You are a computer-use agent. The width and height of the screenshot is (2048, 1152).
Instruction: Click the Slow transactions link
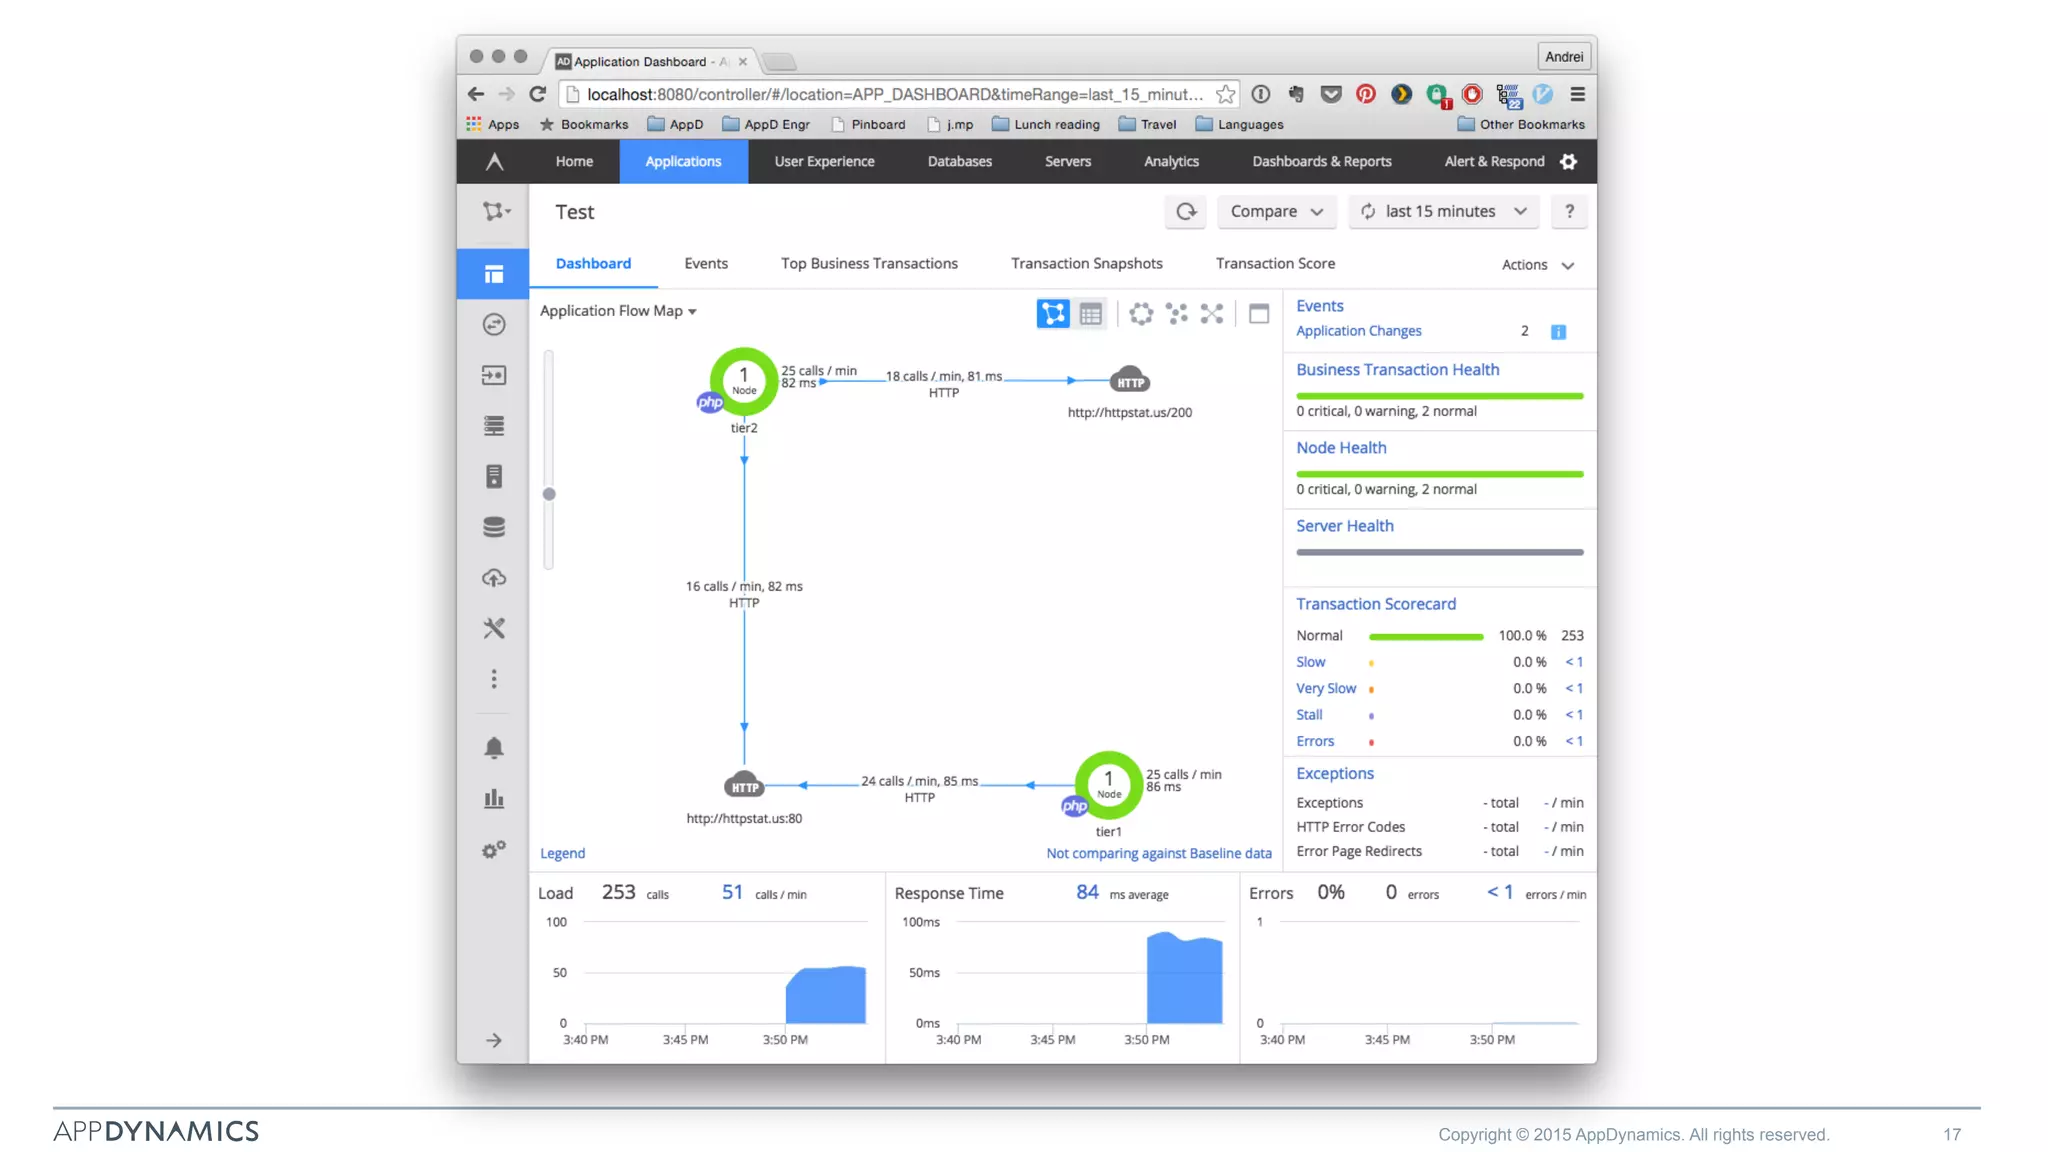tap(1310, 662)
